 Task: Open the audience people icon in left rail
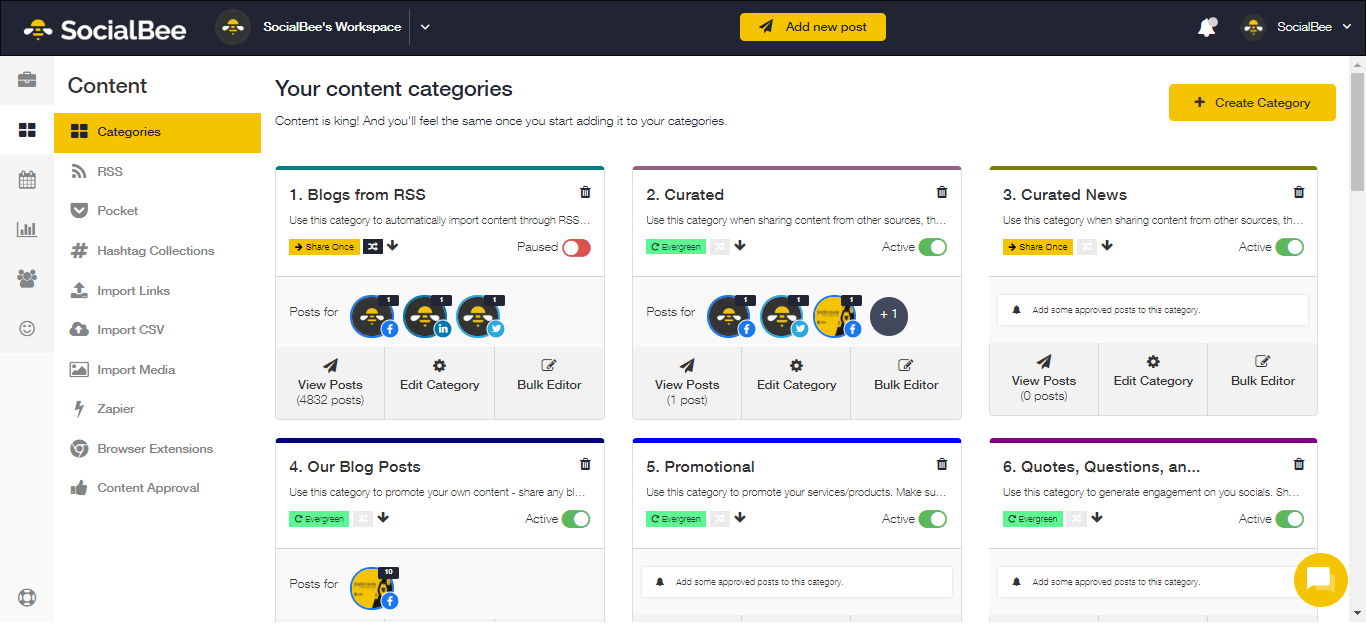(27, 278)
